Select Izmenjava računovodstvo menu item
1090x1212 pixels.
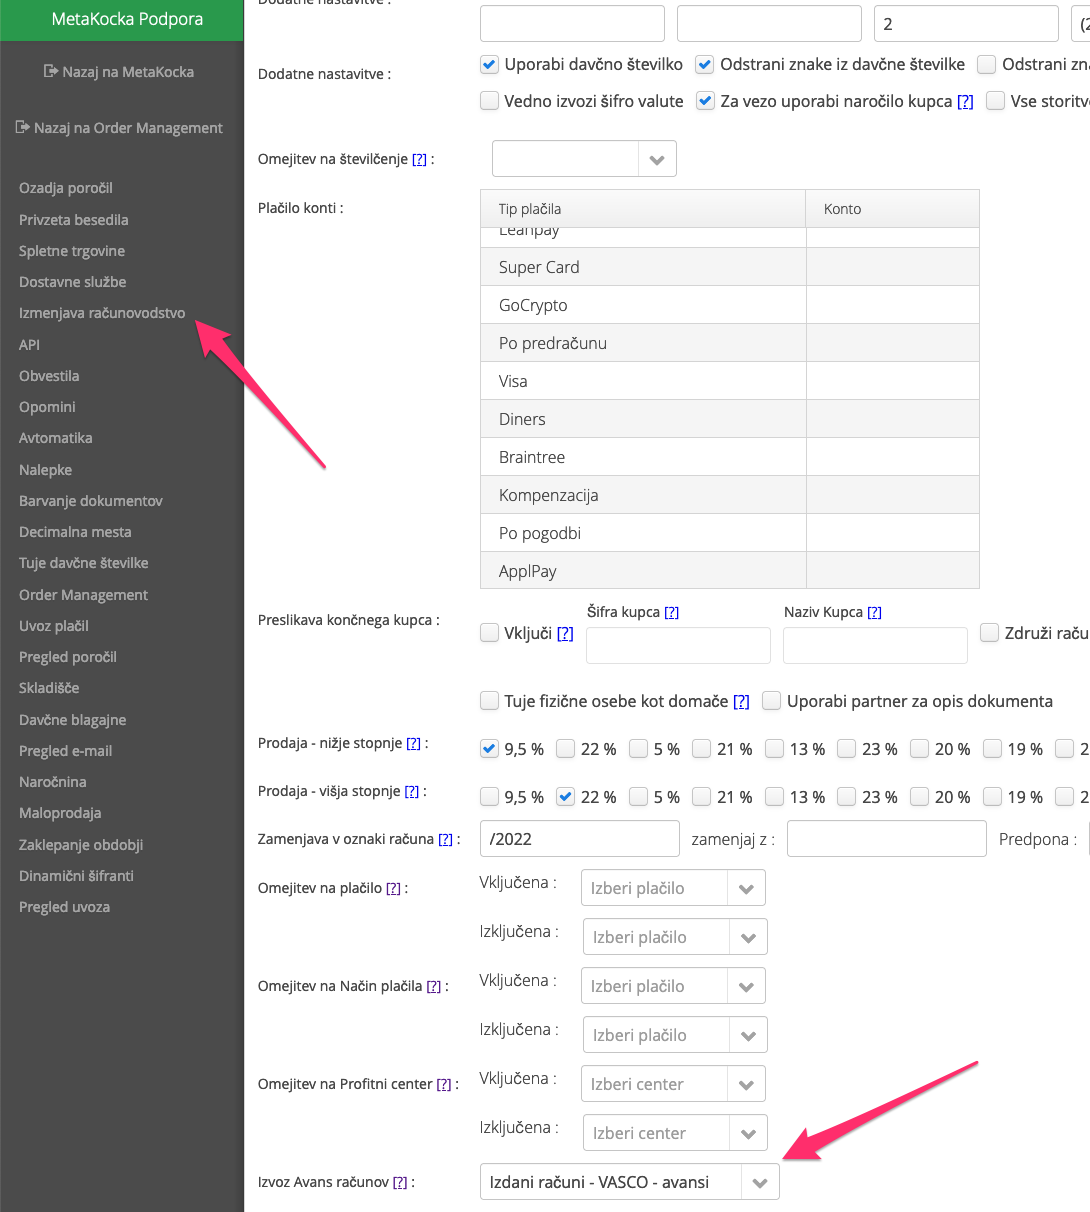(102, 313)
